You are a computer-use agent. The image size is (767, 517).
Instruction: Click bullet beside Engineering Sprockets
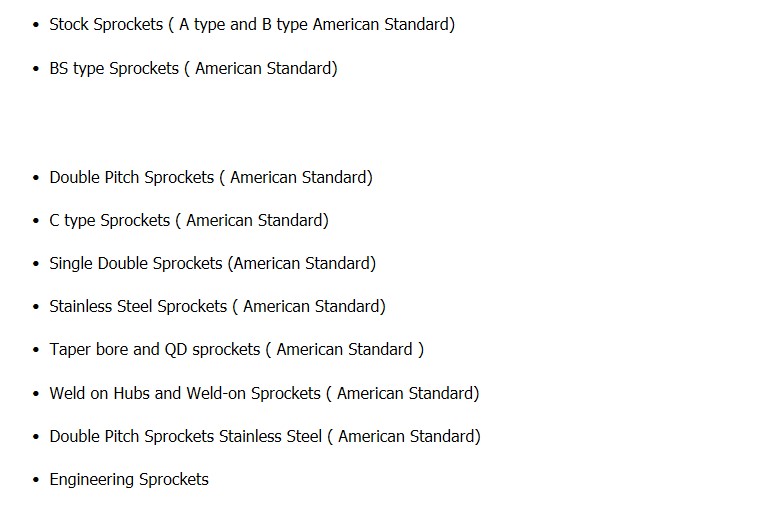36,479
